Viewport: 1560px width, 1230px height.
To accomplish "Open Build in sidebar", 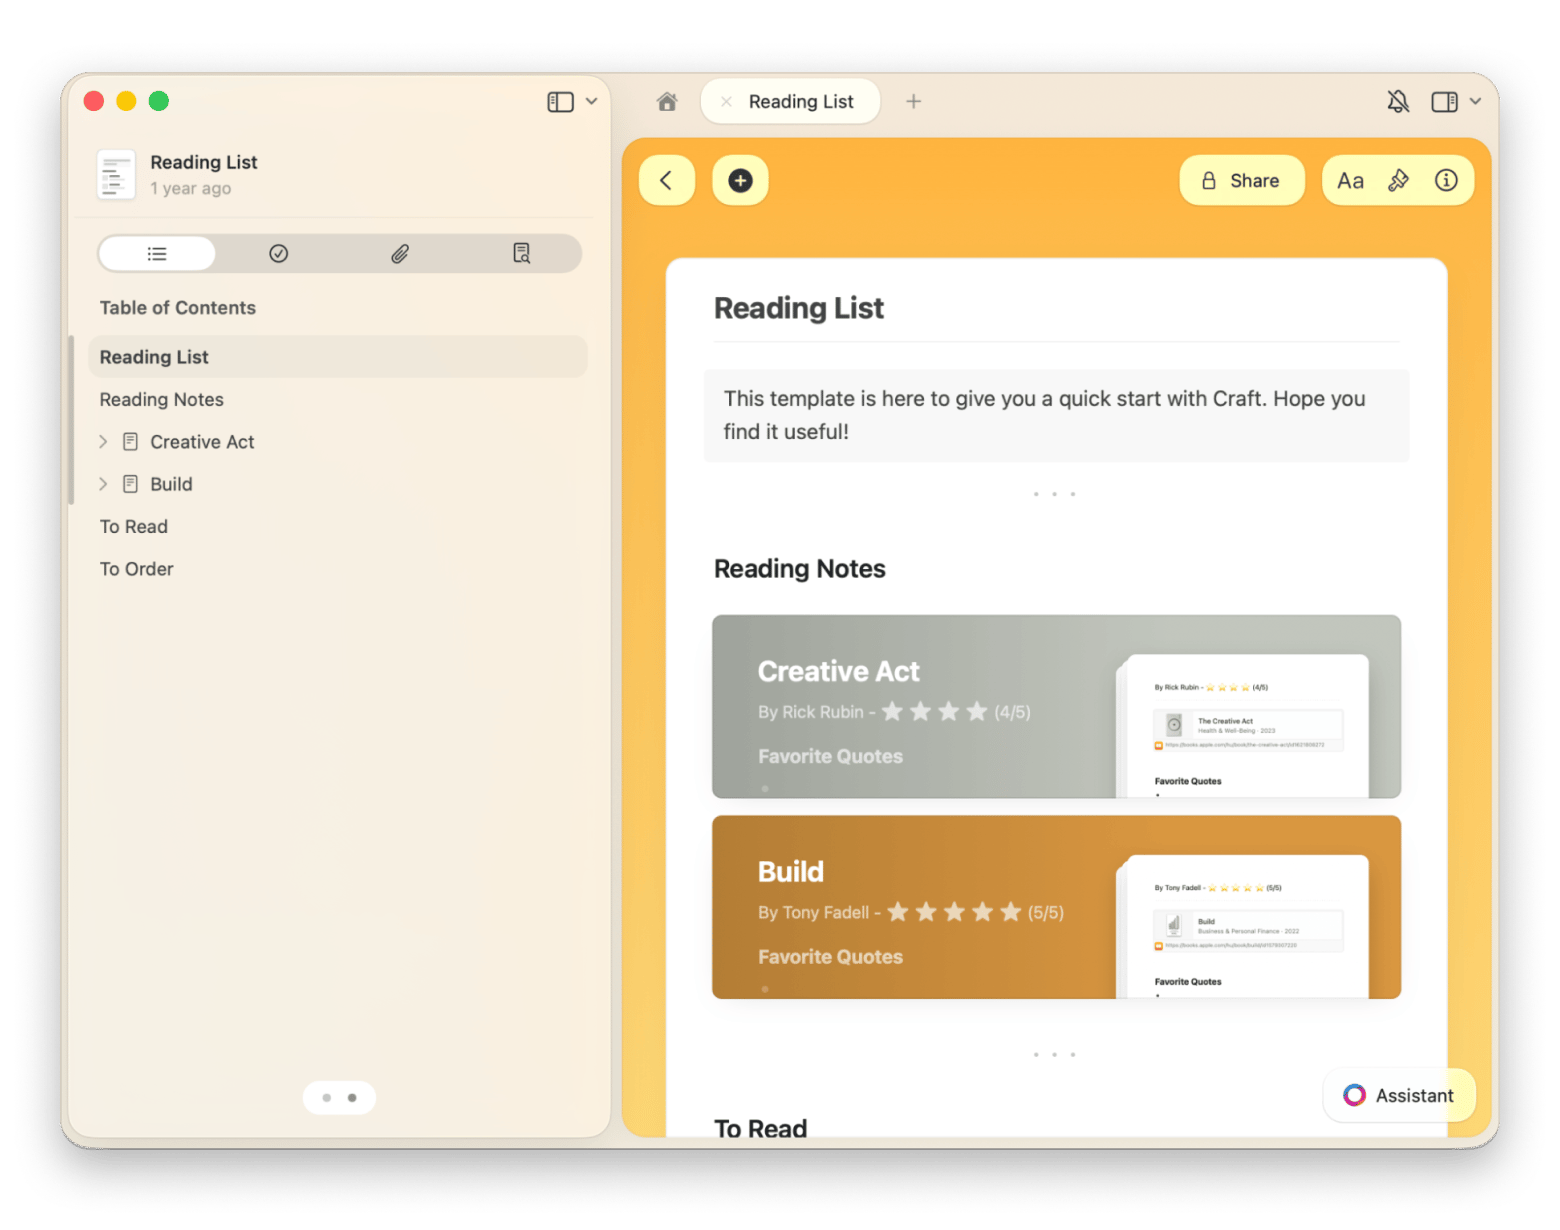I will point(171,484).
